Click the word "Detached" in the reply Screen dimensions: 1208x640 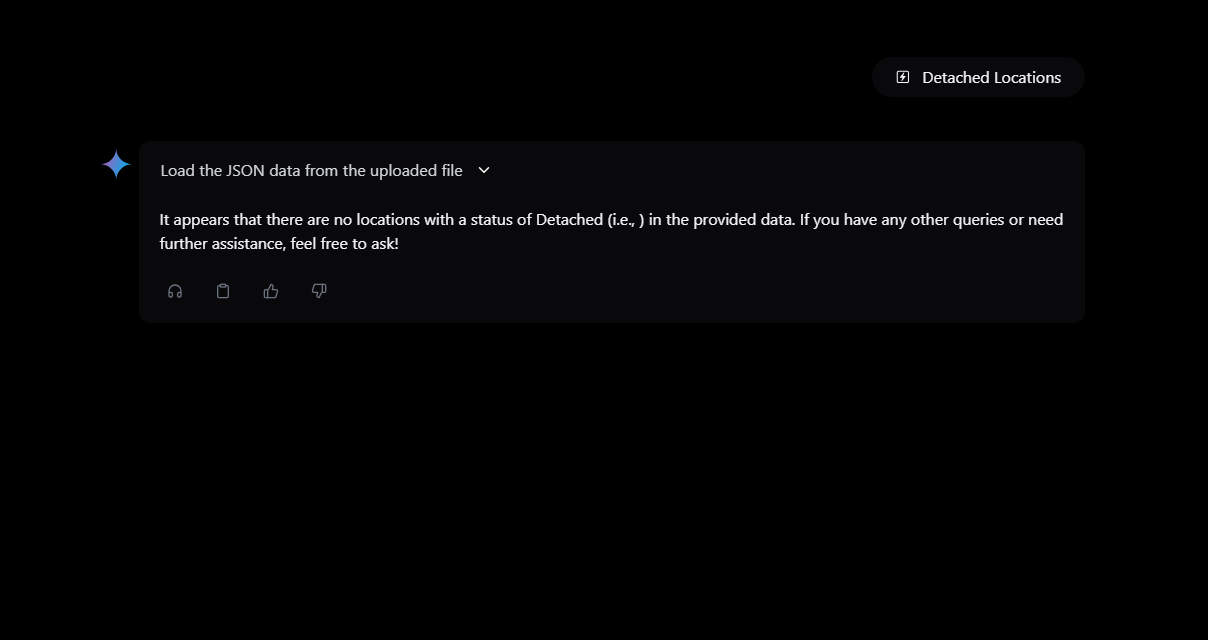coord(569,219)
